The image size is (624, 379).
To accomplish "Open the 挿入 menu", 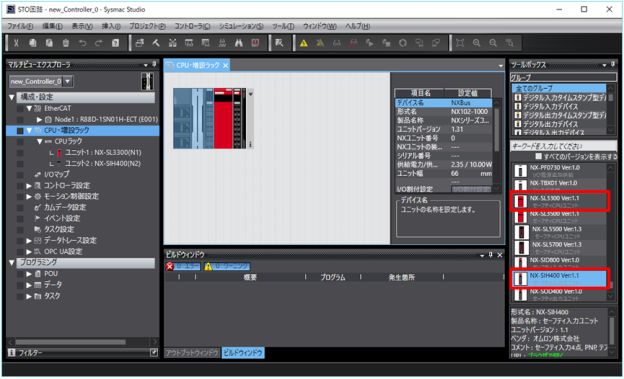I will click(111, 26).
